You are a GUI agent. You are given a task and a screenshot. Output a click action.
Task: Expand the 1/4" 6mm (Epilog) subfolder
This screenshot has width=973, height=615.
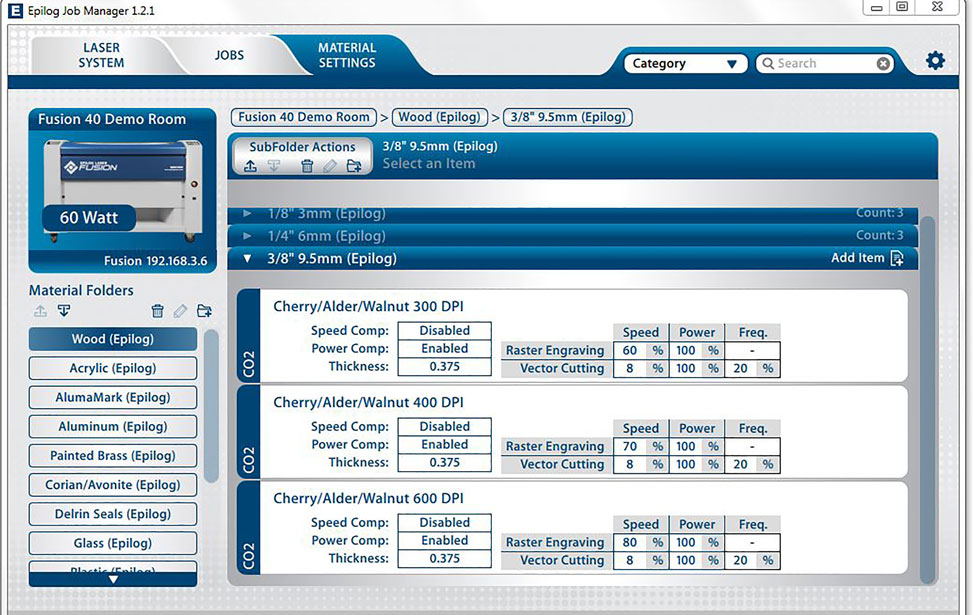248,236
